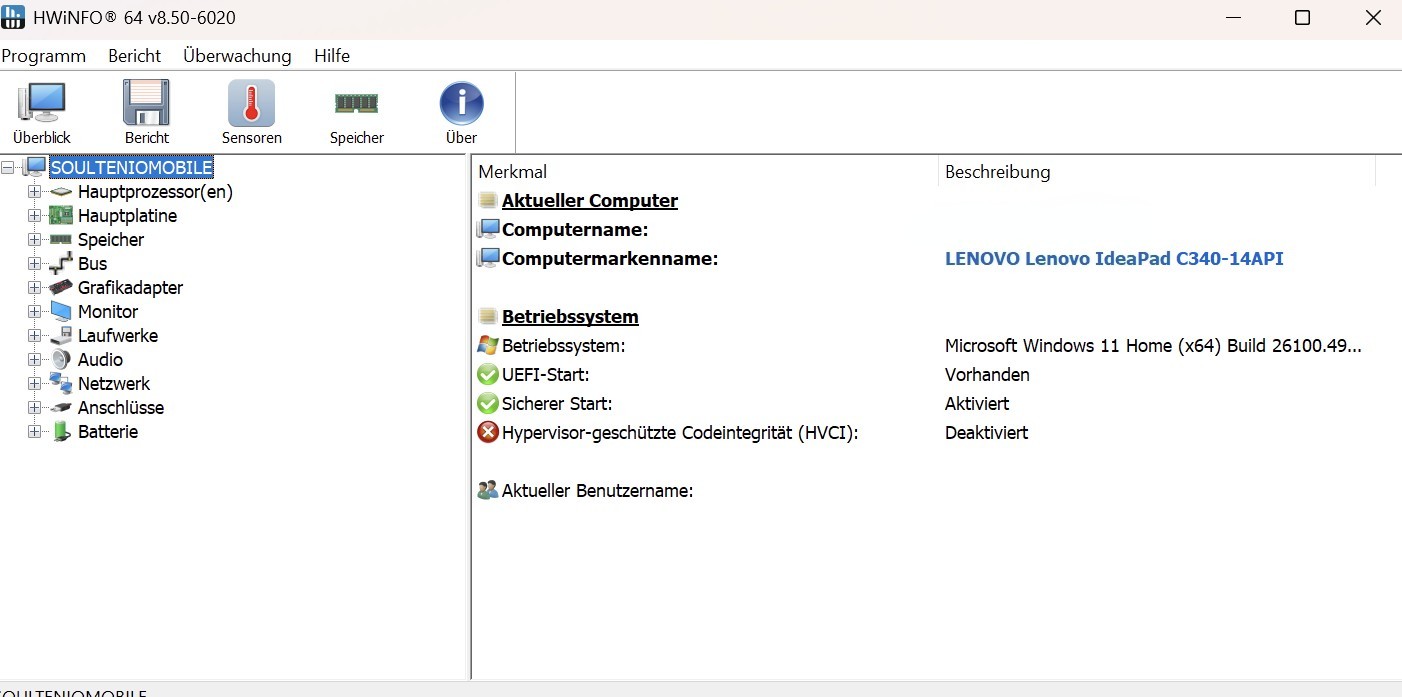Click the computer icon beside SOULTENIOMOBILE

coord(35,167)
